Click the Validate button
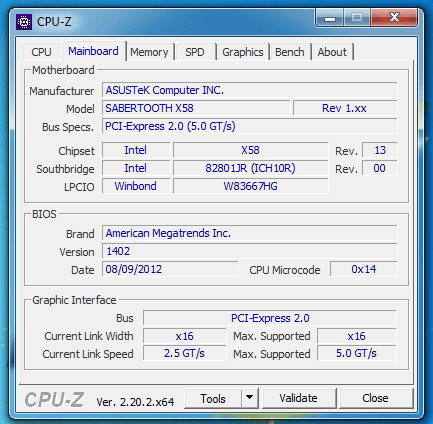Screen dimensions: 433x424 click(298, 398)
